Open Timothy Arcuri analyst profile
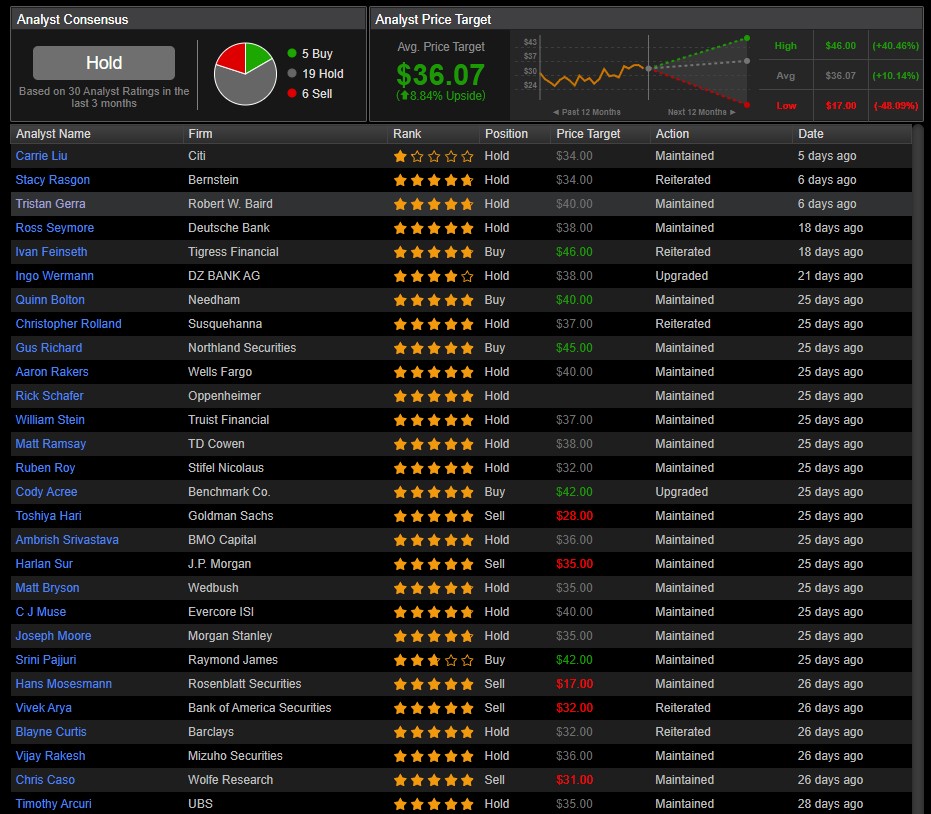The image size is (931, 814). [53, 804]
